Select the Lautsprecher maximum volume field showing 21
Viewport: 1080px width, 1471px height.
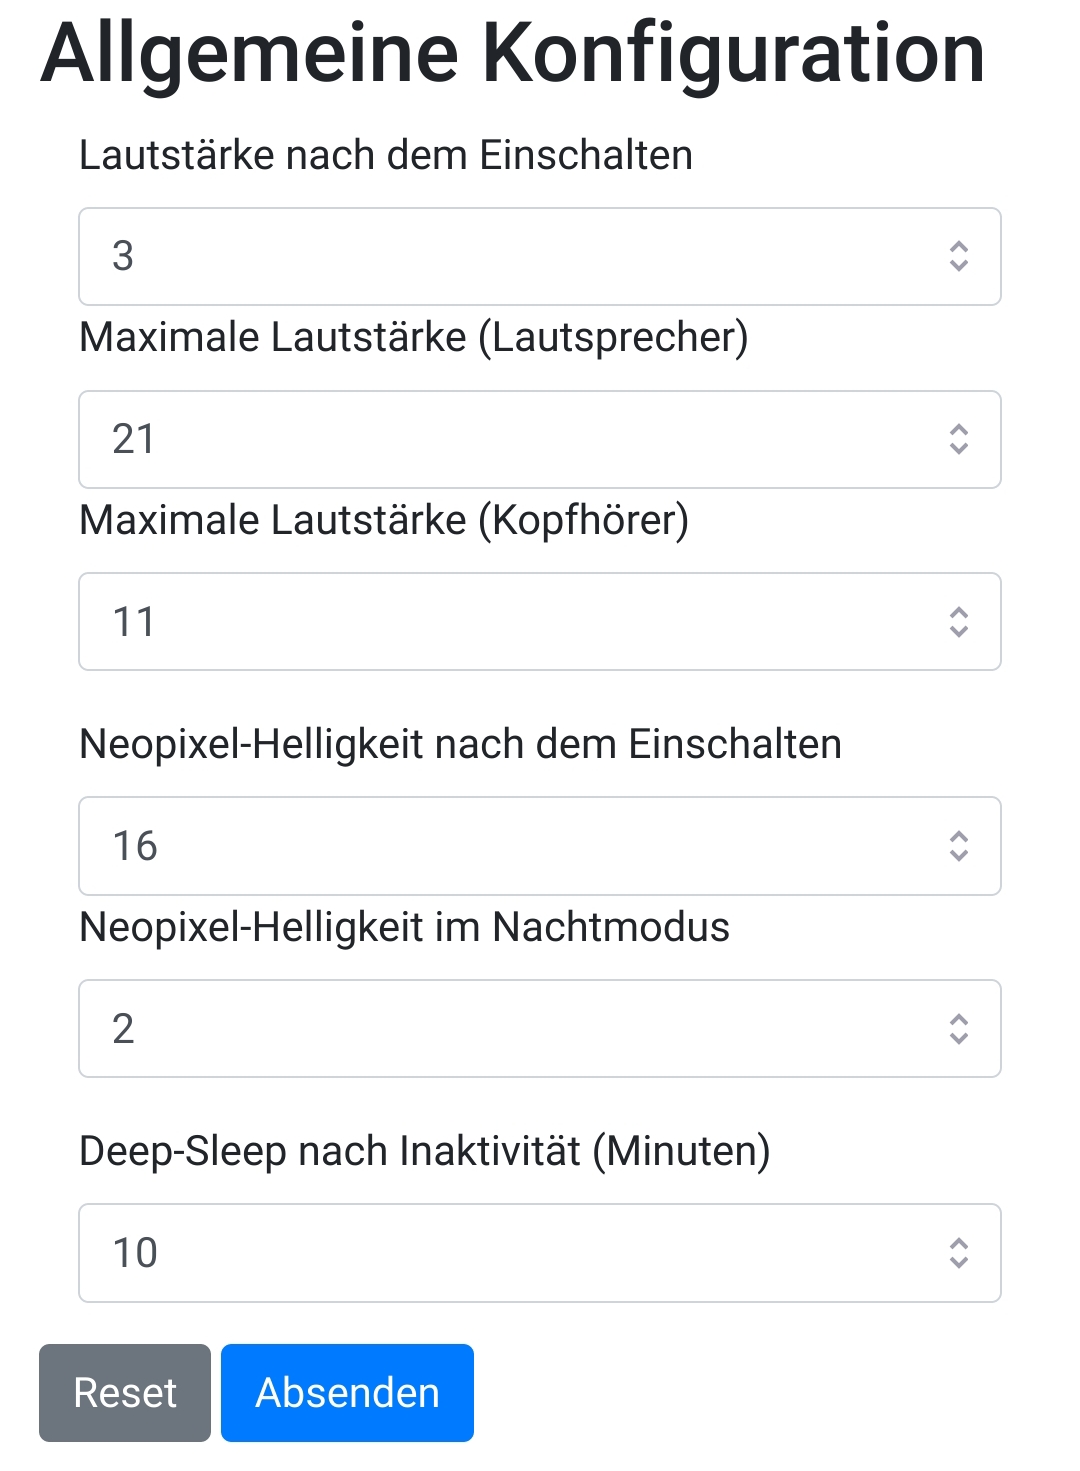tap(540, 439)
